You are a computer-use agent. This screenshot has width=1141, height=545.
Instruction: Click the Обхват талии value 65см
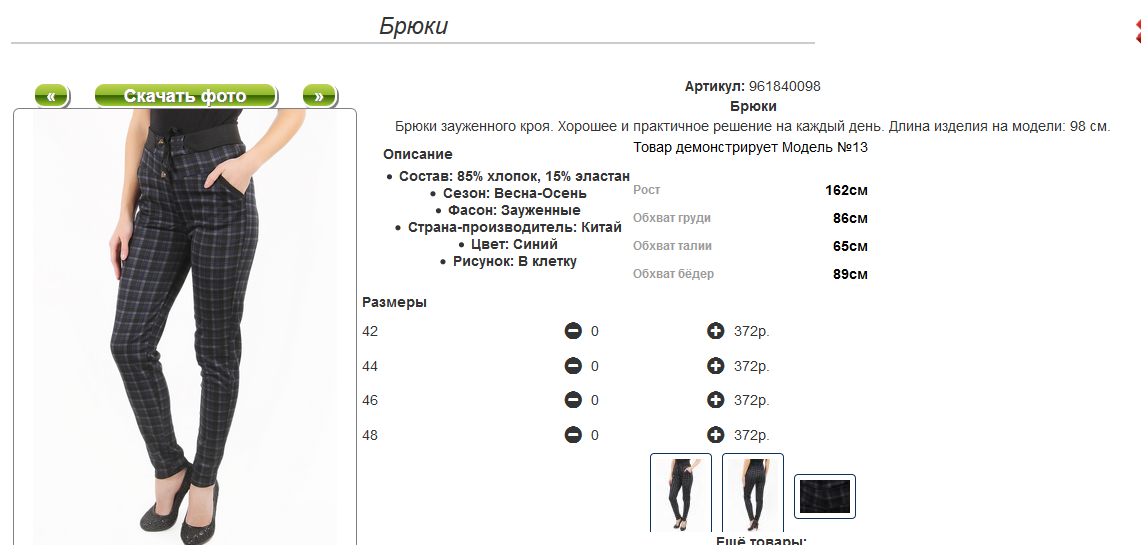[850, 246]
